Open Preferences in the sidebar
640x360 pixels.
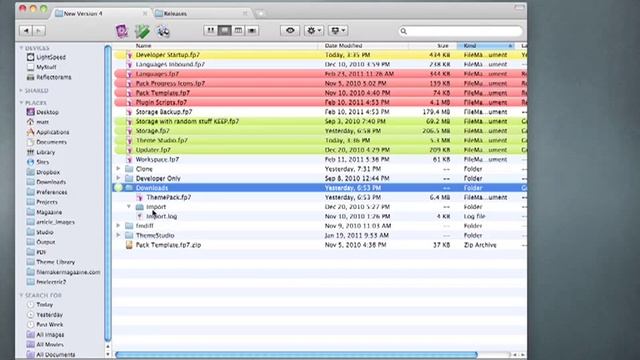51,192
